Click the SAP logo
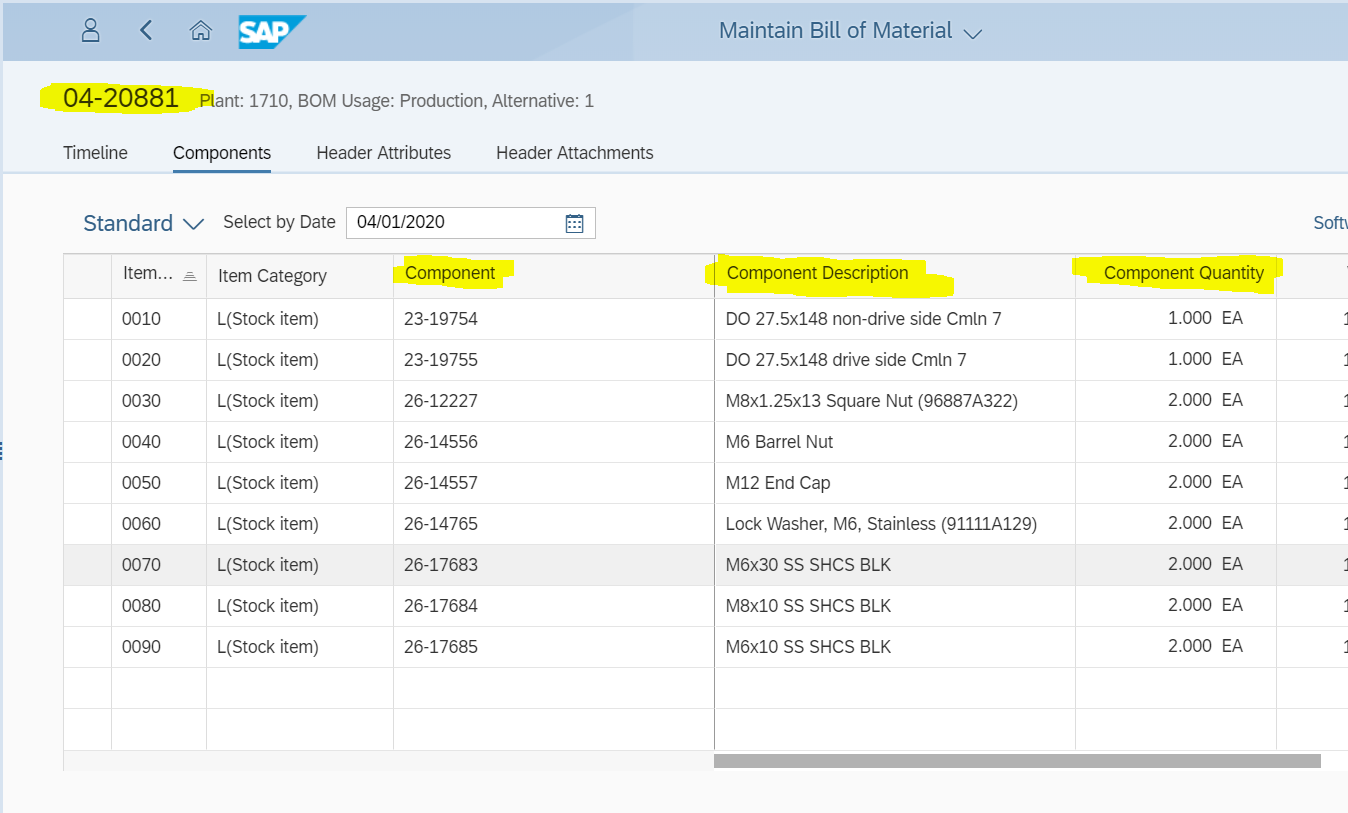This screenshot has height=813, width=1348. (270, 32)
